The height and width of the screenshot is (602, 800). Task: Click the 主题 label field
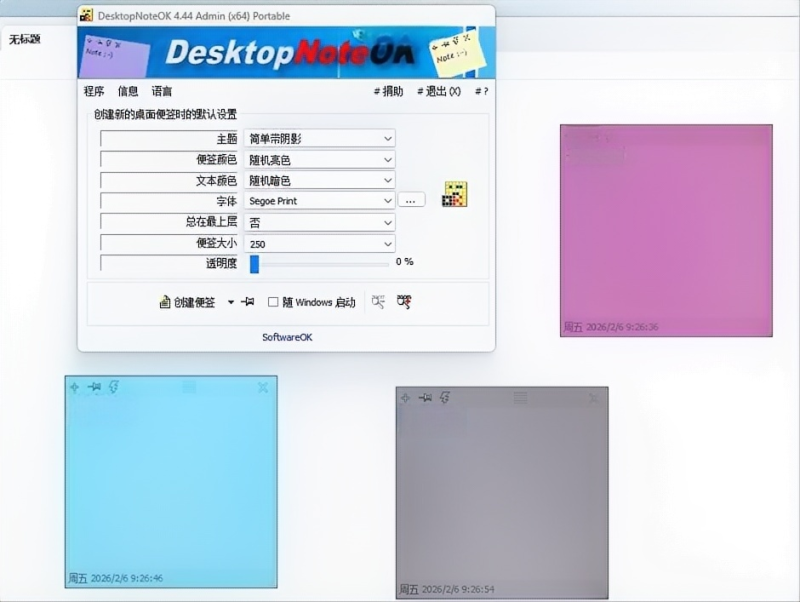(x=169, y=138)
